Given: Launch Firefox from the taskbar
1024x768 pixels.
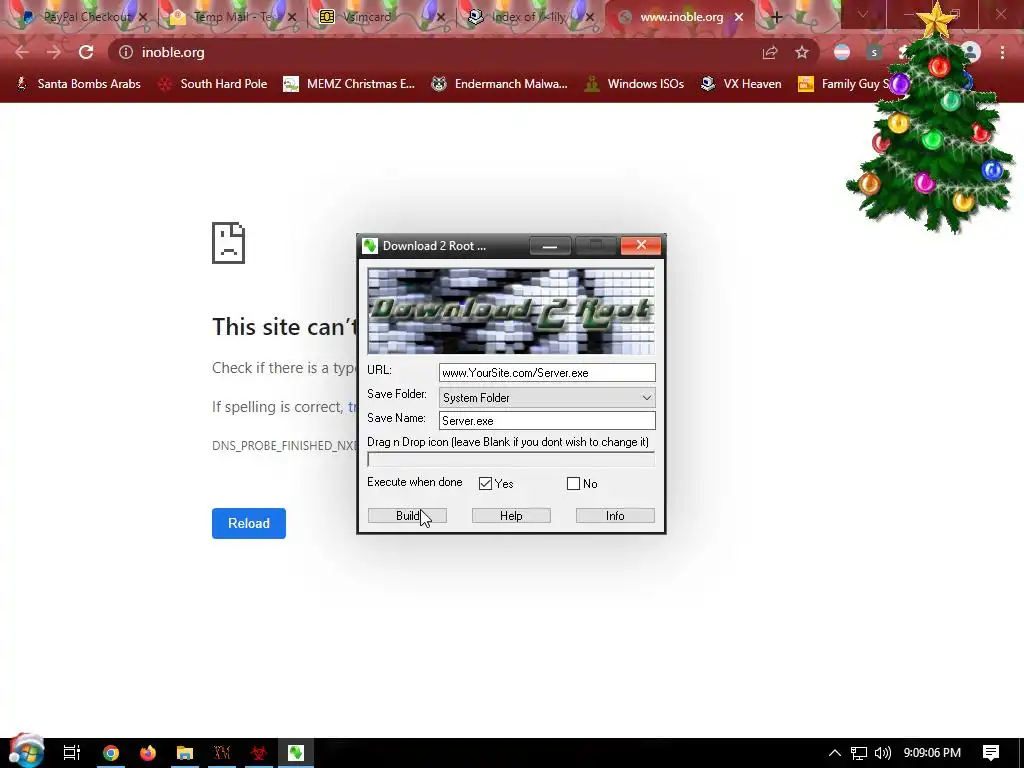Looking at the screenshot, I should pyautogui.click(x=148, y=753).
